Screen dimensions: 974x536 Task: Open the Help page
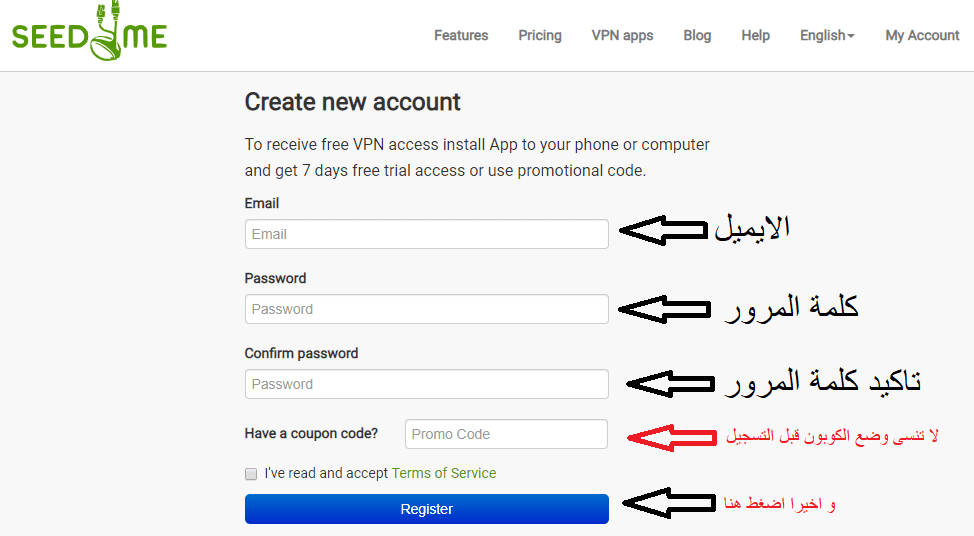click(755, 35)
